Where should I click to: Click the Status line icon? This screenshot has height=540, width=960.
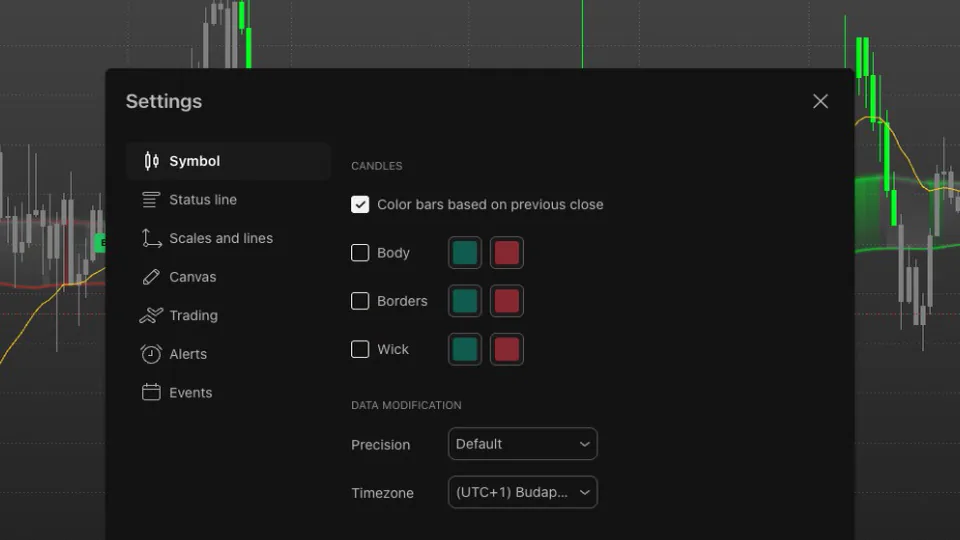pyautogui.click(x=151, y=200)
